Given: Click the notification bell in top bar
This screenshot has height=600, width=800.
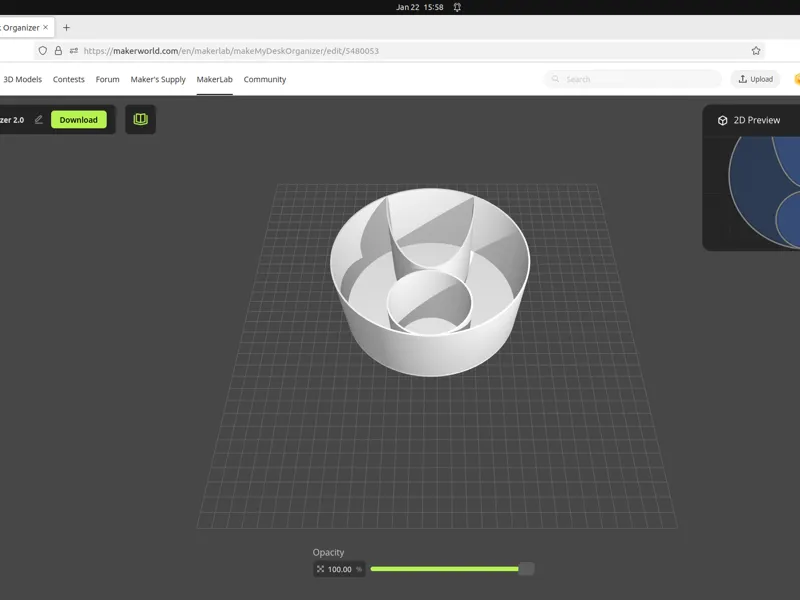Looking at the screenshot, I should 457,7.
